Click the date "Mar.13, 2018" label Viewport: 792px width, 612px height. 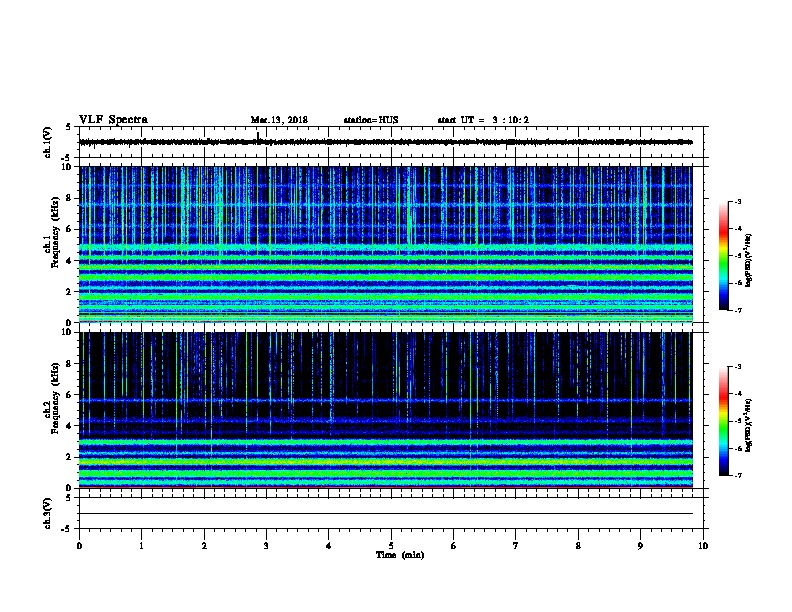pos(279,120)
